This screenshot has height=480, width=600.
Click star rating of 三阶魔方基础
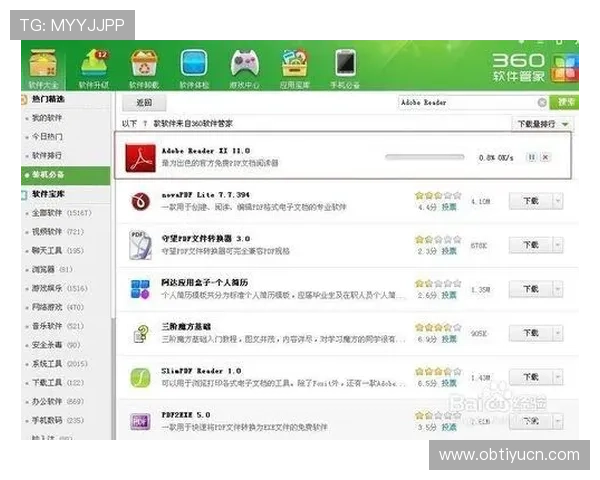(438, 328)
